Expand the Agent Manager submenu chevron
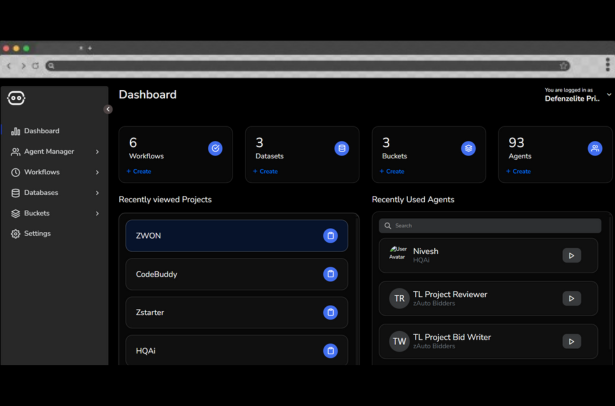Image resolution: width=615 pixels, height=406 pixels. 97,152
